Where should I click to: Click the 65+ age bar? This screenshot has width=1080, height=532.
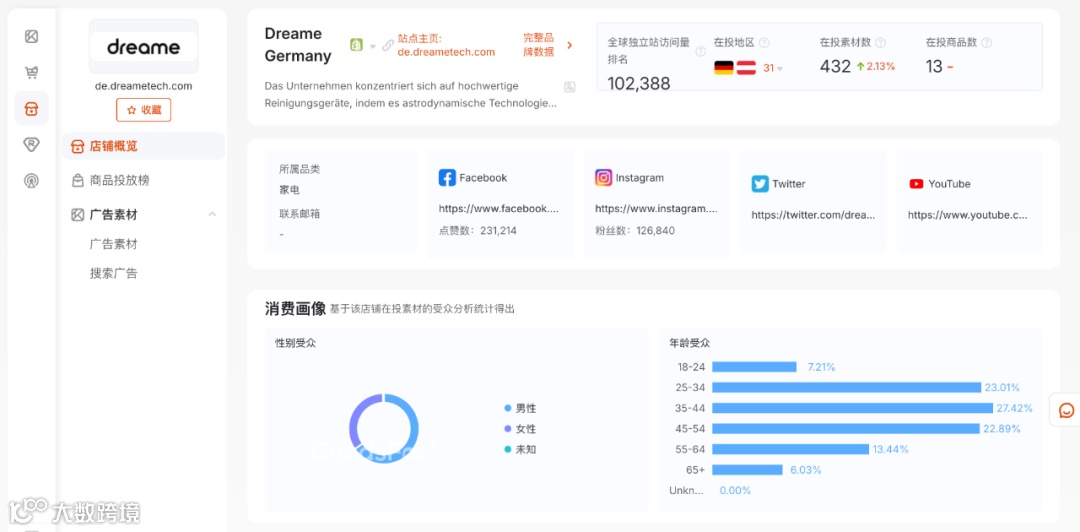pos(747,470)
